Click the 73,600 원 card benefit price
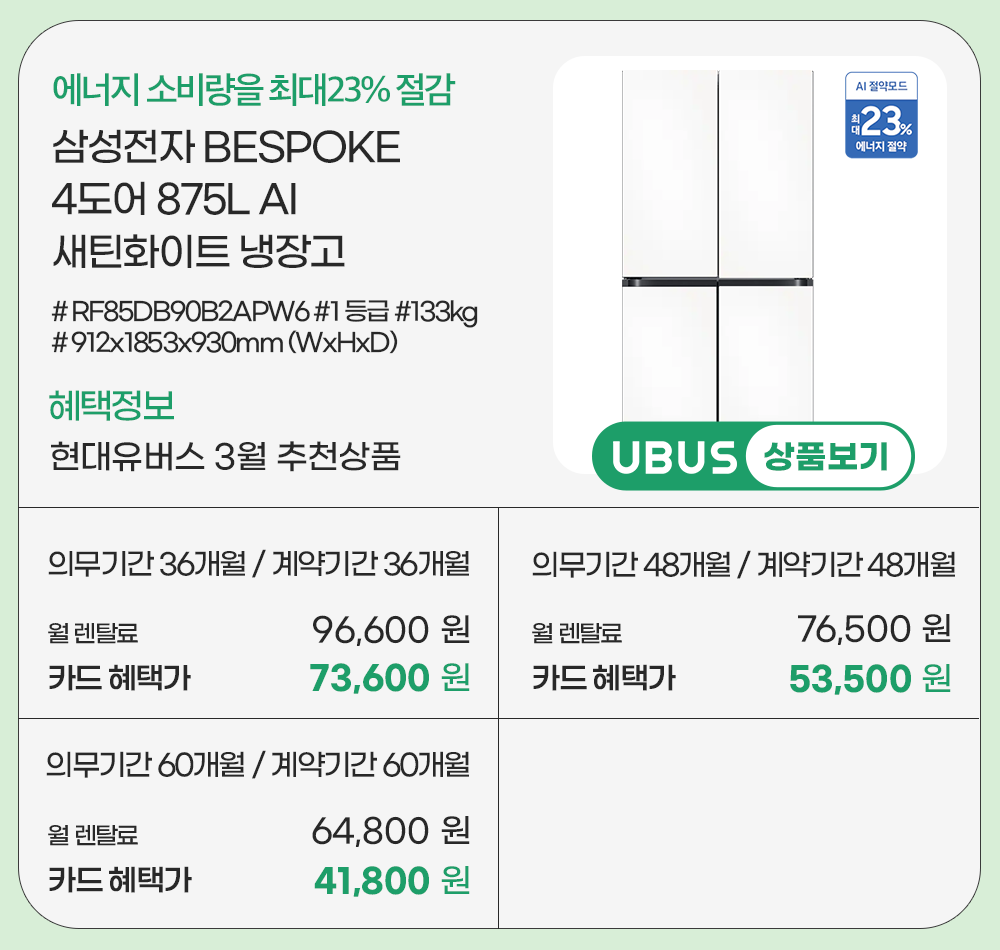Screen dimensions: 1000x950 coord(390,679)
